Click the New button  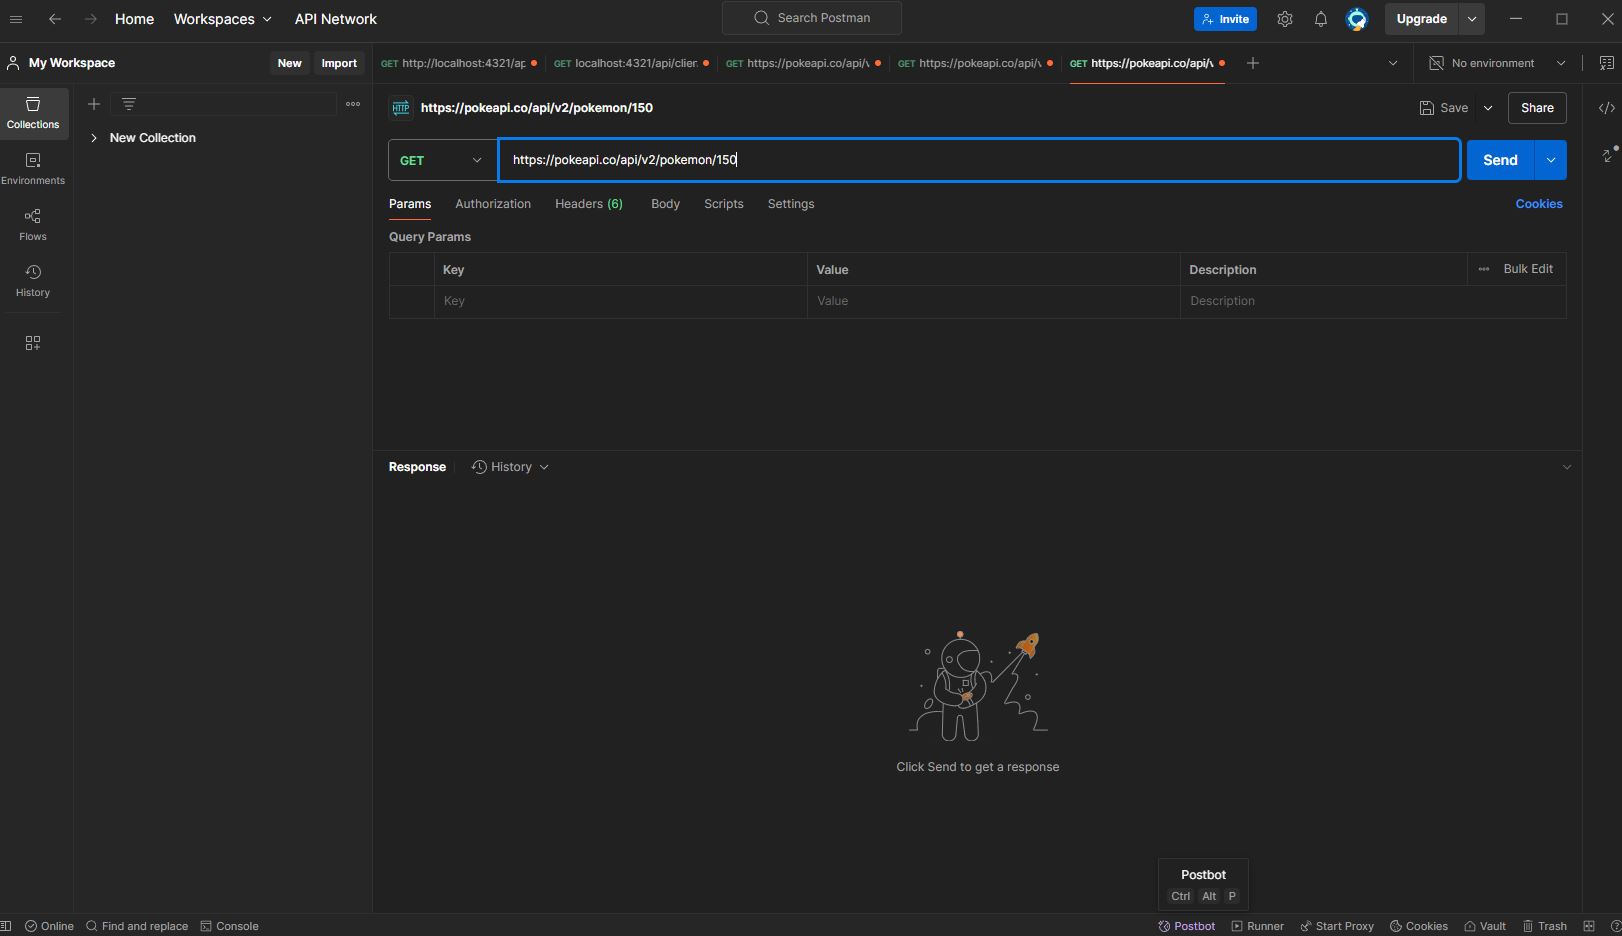click(289, 63)
